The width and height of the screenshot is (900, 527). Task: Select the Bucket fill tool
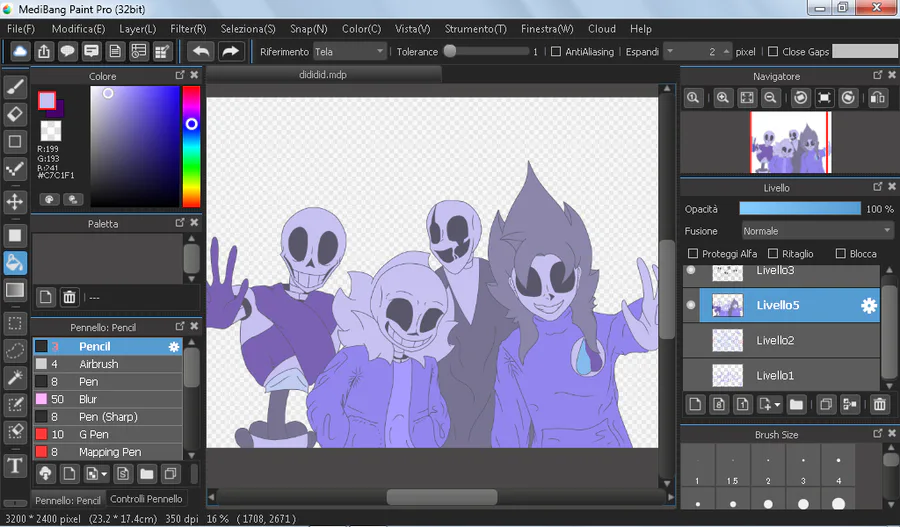coord(15,263)
